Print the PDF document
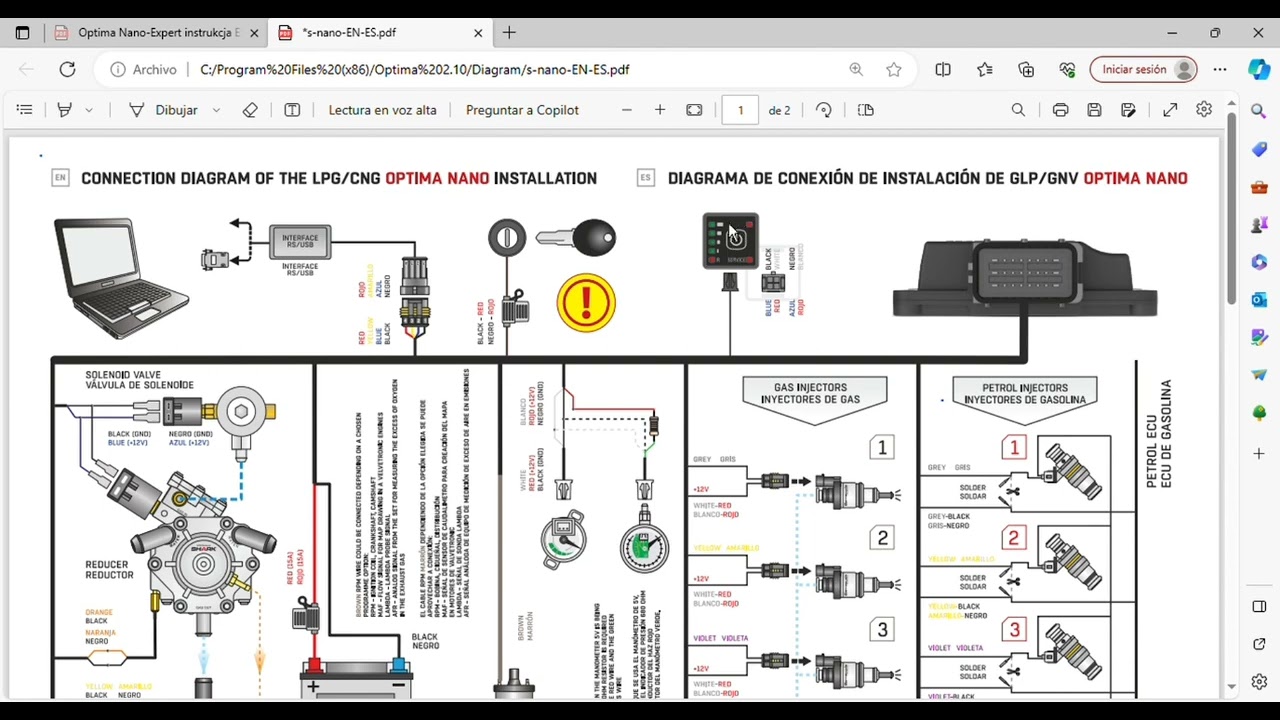Screen dimensions: 1280x720 (1060, 110)
